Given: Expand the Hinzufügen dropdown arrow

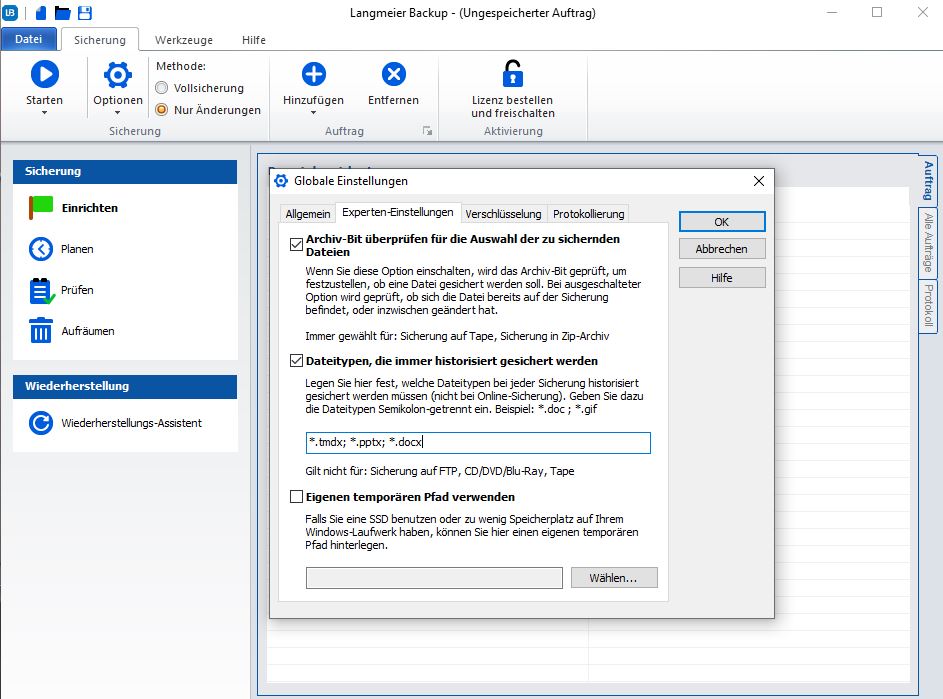Looking at the screenshot, I should coord(313,113).
